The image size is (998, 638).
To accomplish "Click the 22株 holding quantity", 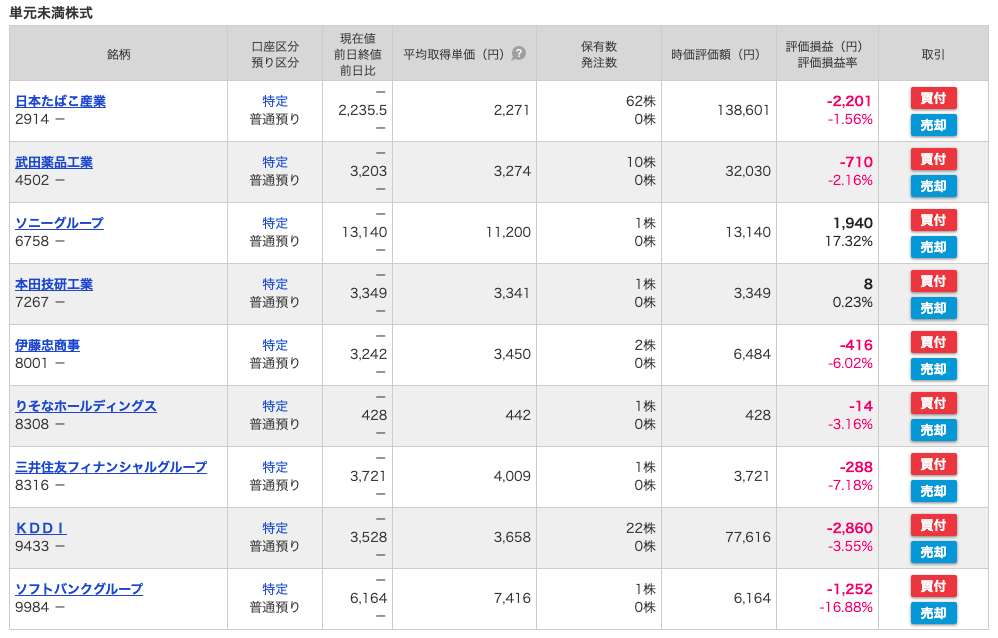I will (640, 528).
